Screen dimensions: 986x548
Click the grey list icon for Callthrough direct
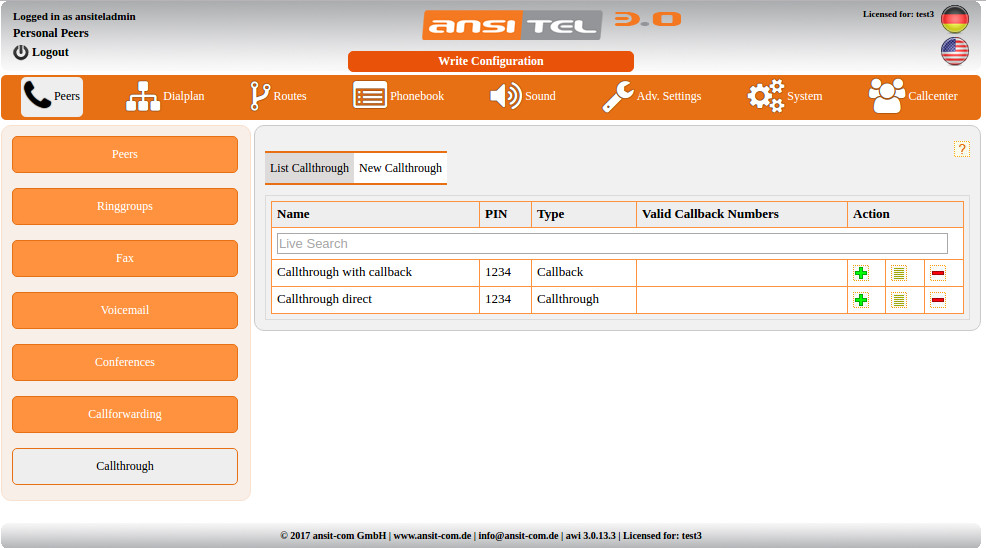(x=899, y=300)
